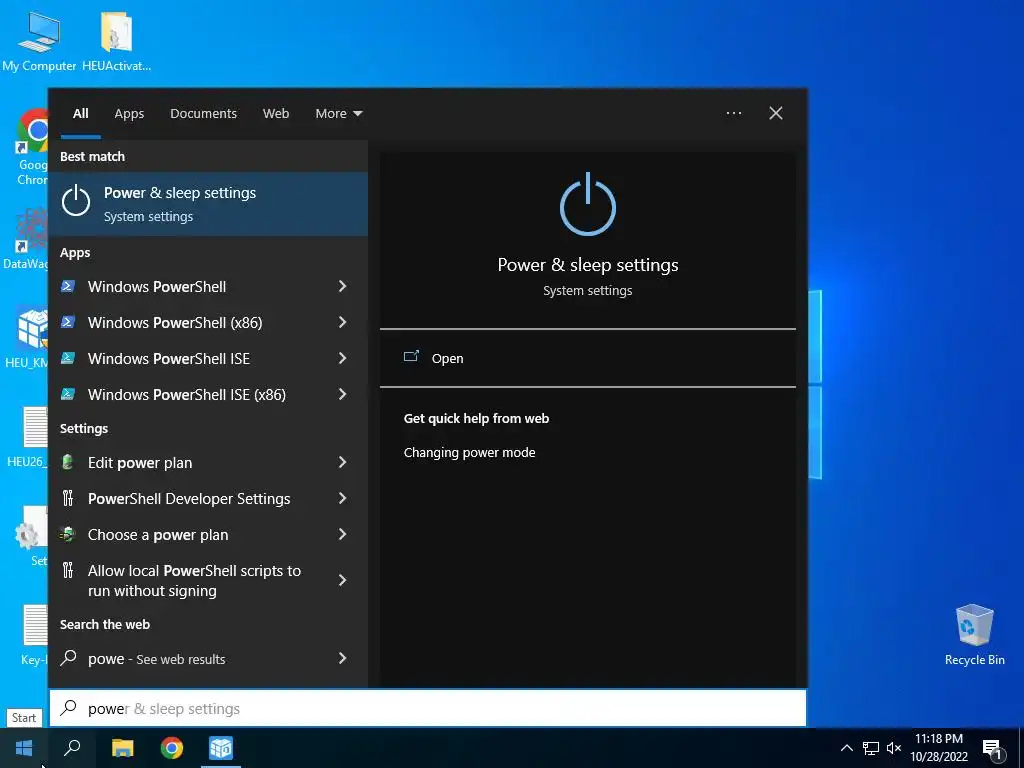
Task: Select the Google Chrome desktop shortcut
Action: pyautogui.click(x=33, y=148)
